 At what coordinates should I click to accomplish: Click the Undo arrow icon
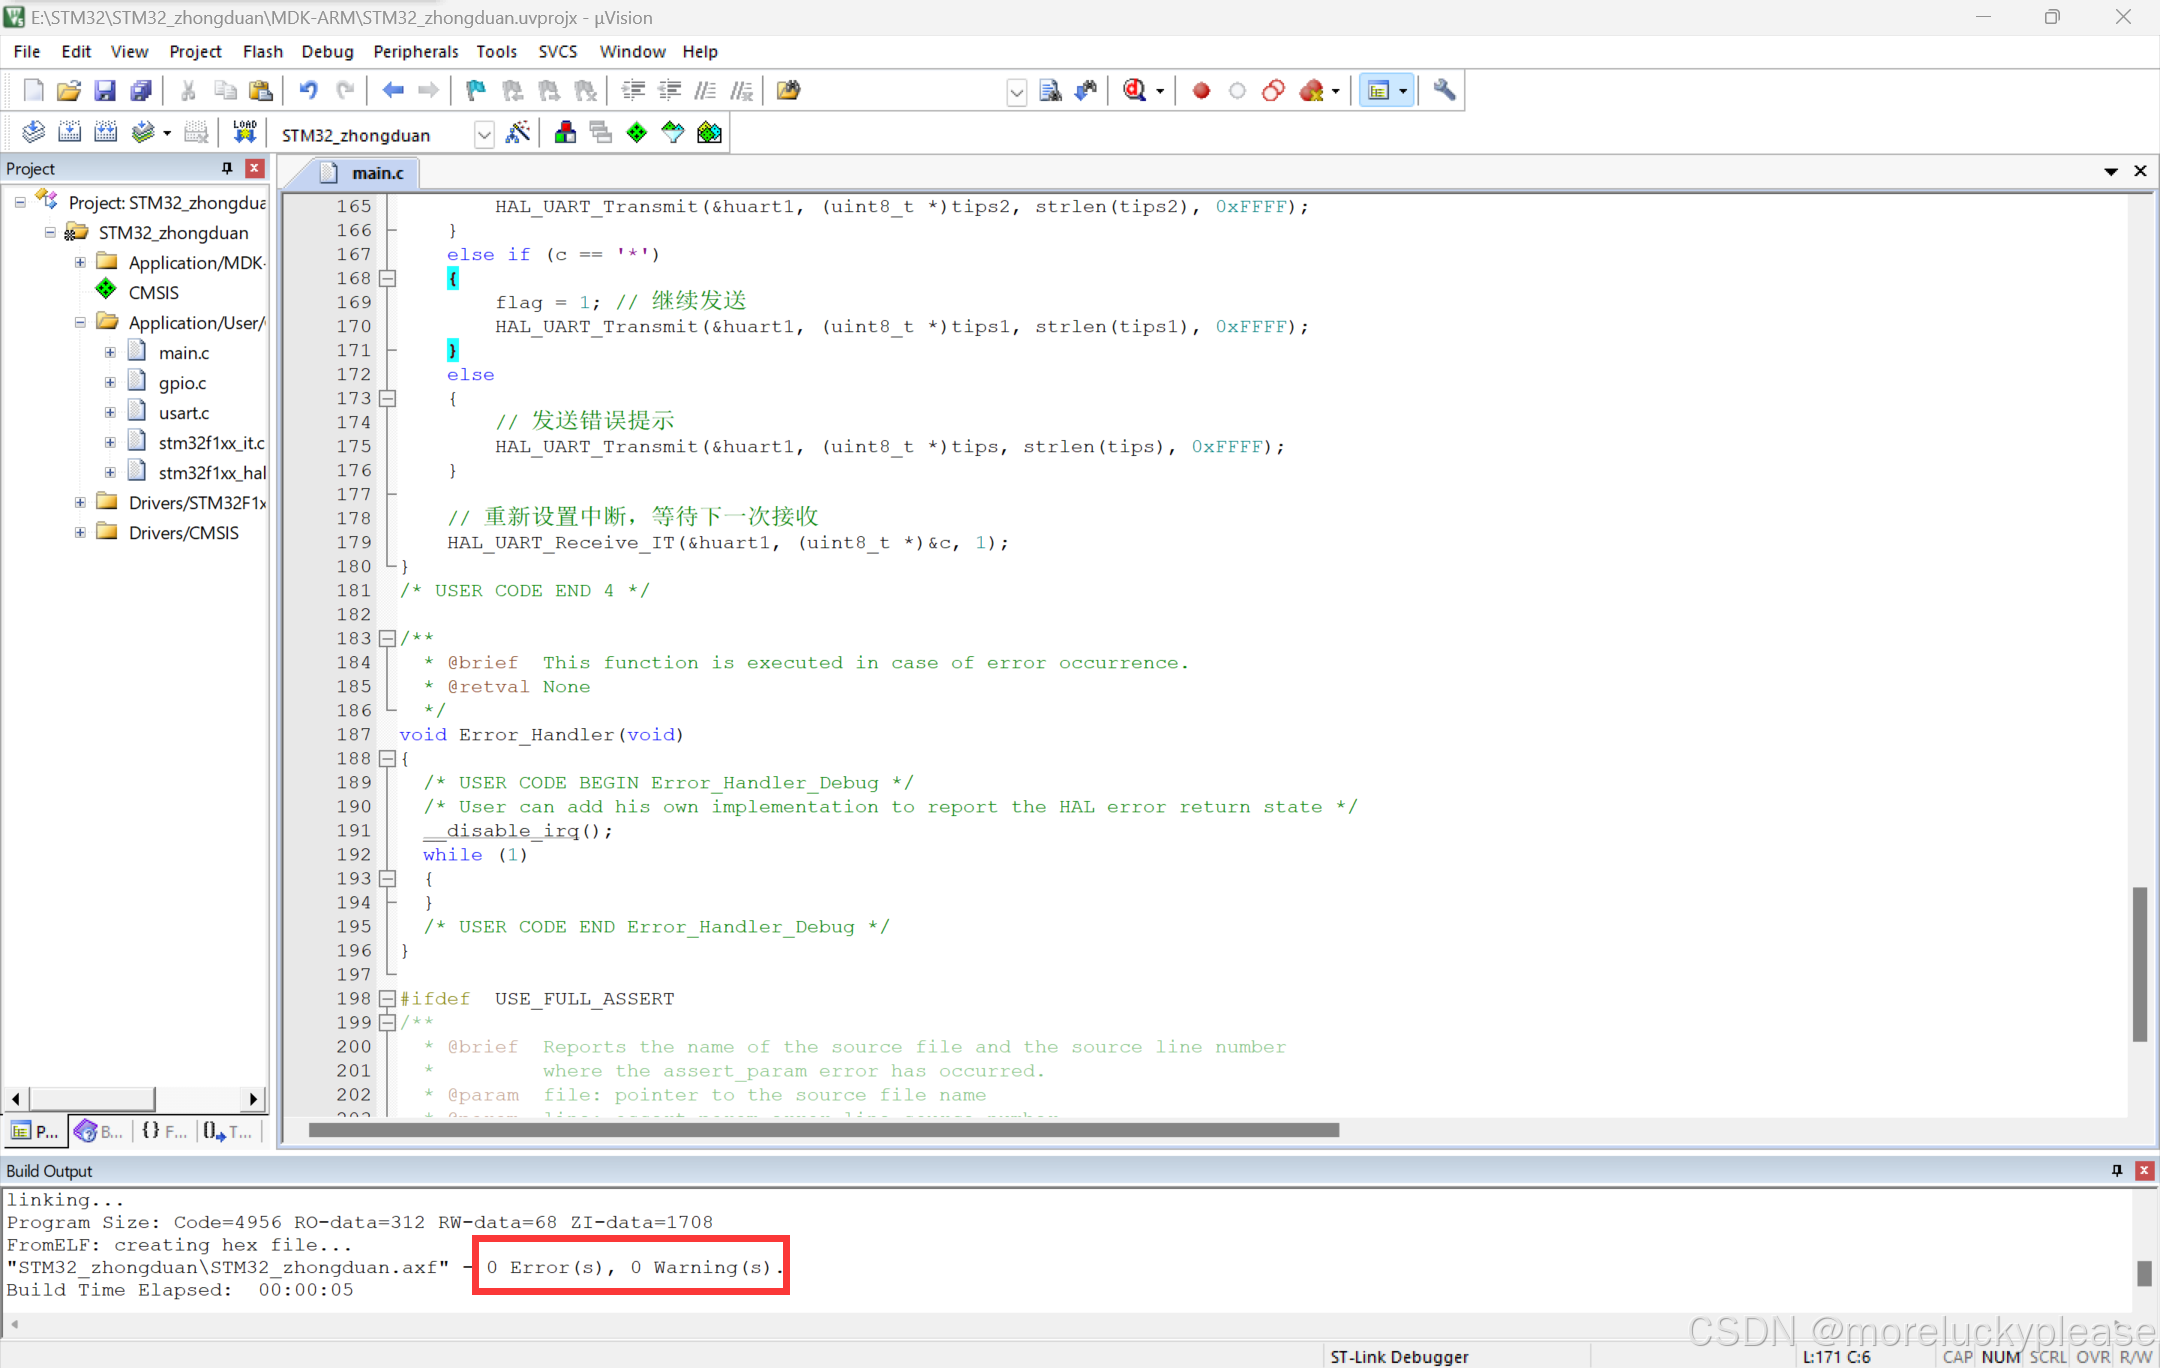pos(309,91)
